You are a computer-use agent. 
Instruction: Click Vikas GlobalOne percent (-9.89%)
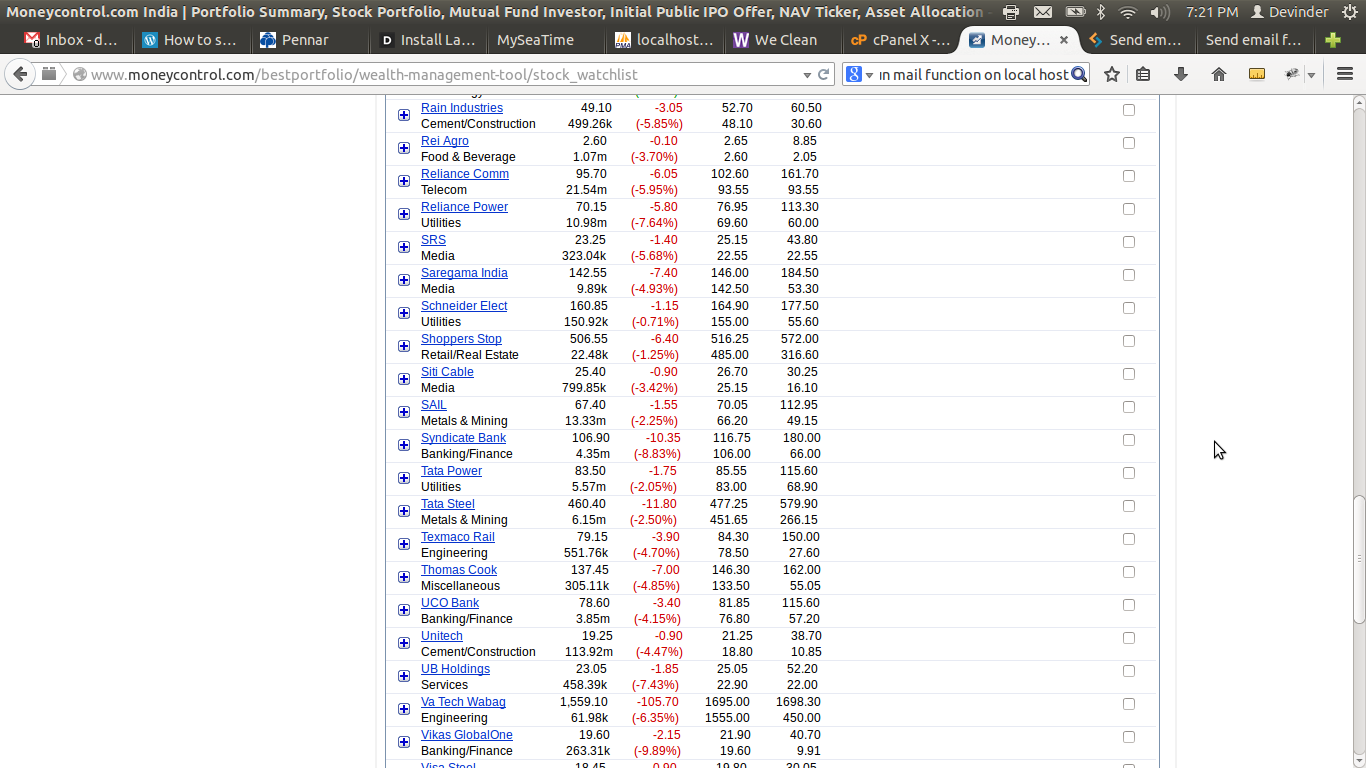656,751
